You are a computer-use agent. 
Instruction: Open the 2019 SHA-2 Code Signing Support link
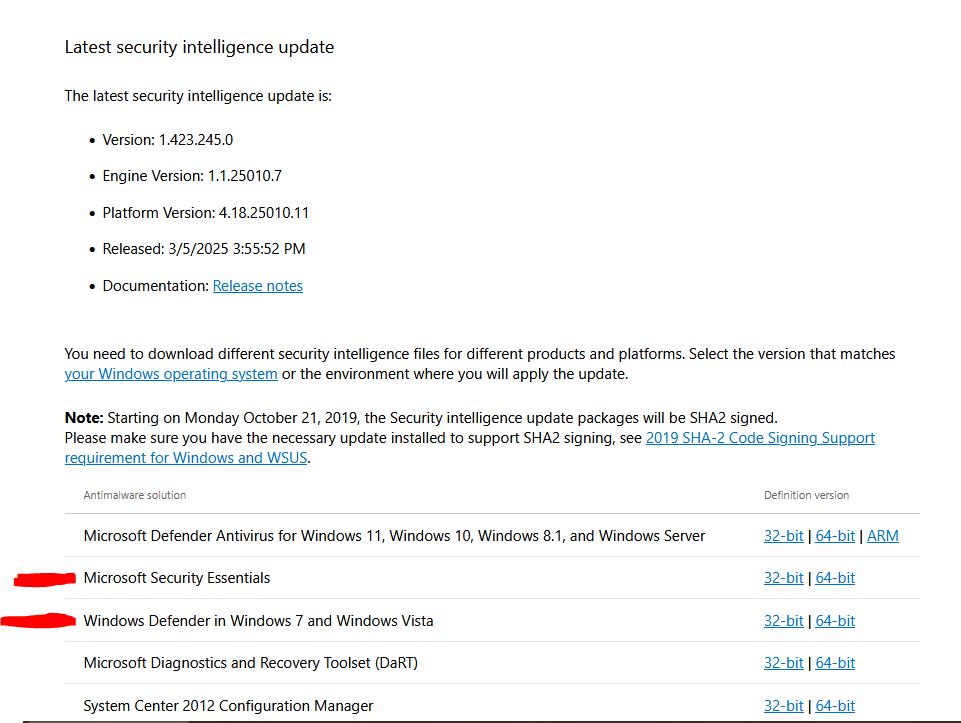tap(760, 438)
